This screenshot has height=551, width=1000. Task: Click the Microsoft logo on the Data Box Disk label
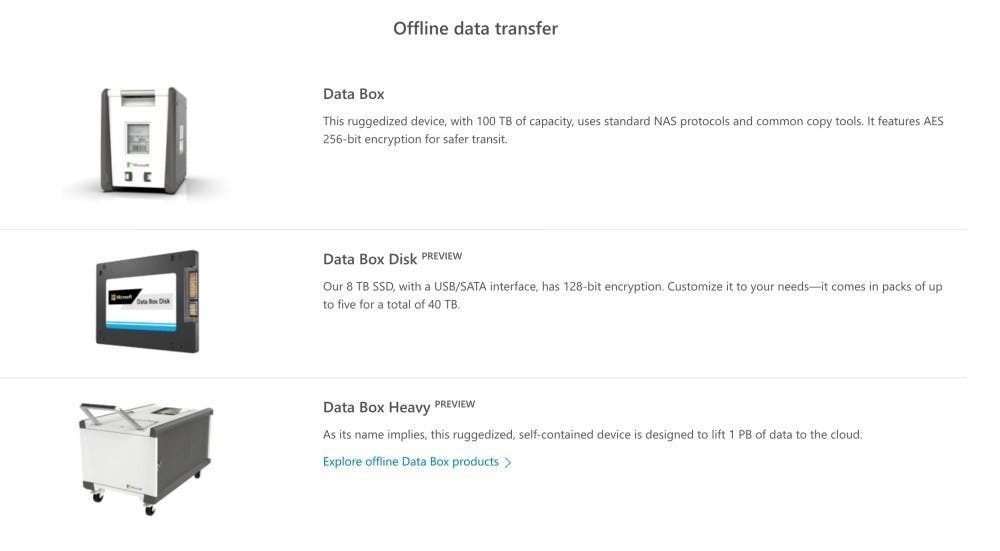[x=121, y=297]
